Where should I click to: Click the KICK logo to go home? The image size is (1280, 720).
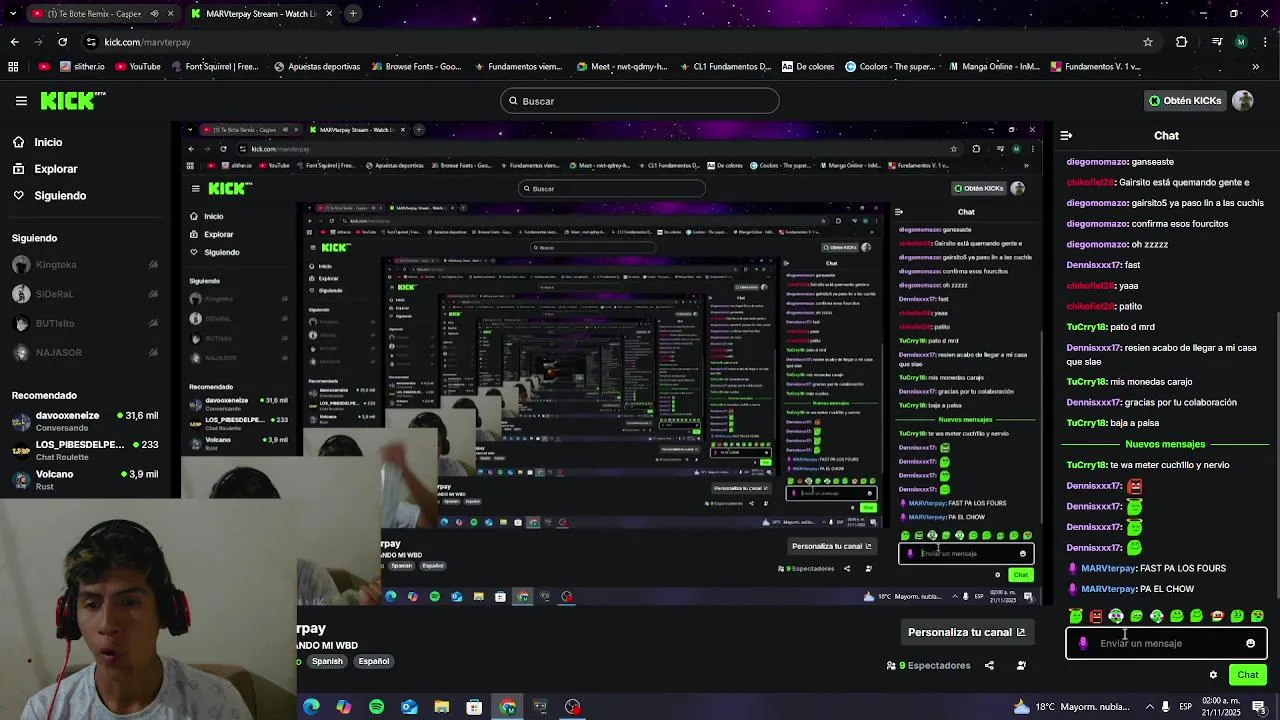click(x=73, y=100)
